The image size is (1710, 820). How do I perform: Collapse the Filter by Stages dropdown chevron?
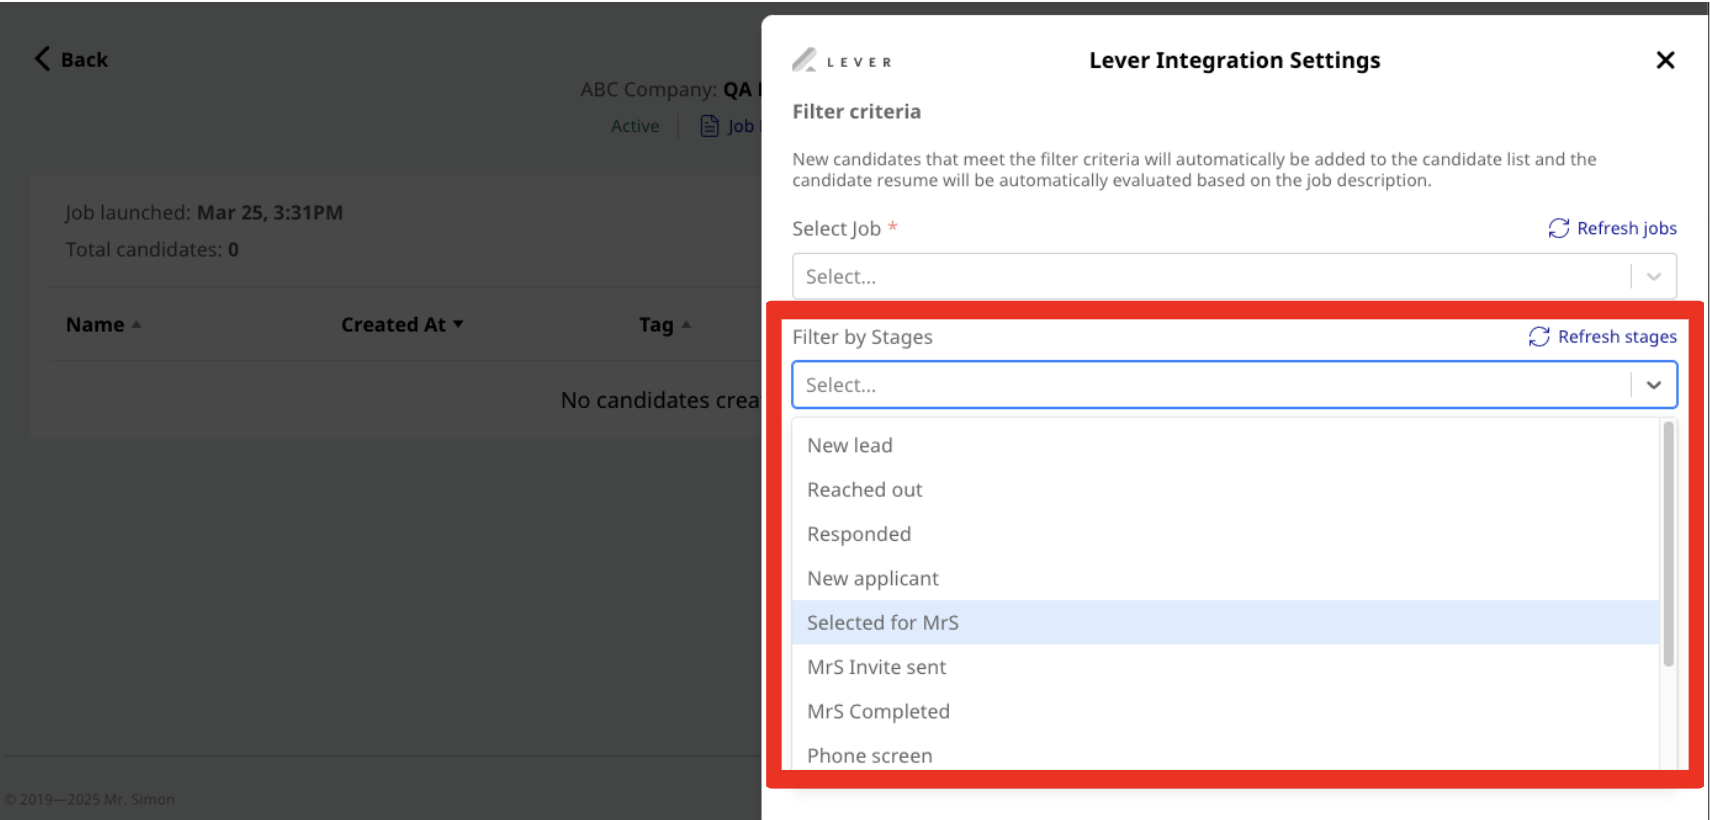tap(1654, 385)
